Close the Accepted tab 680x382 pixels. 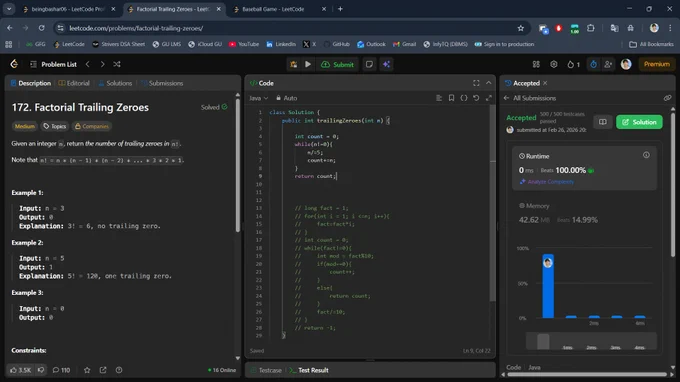[545, 83]
